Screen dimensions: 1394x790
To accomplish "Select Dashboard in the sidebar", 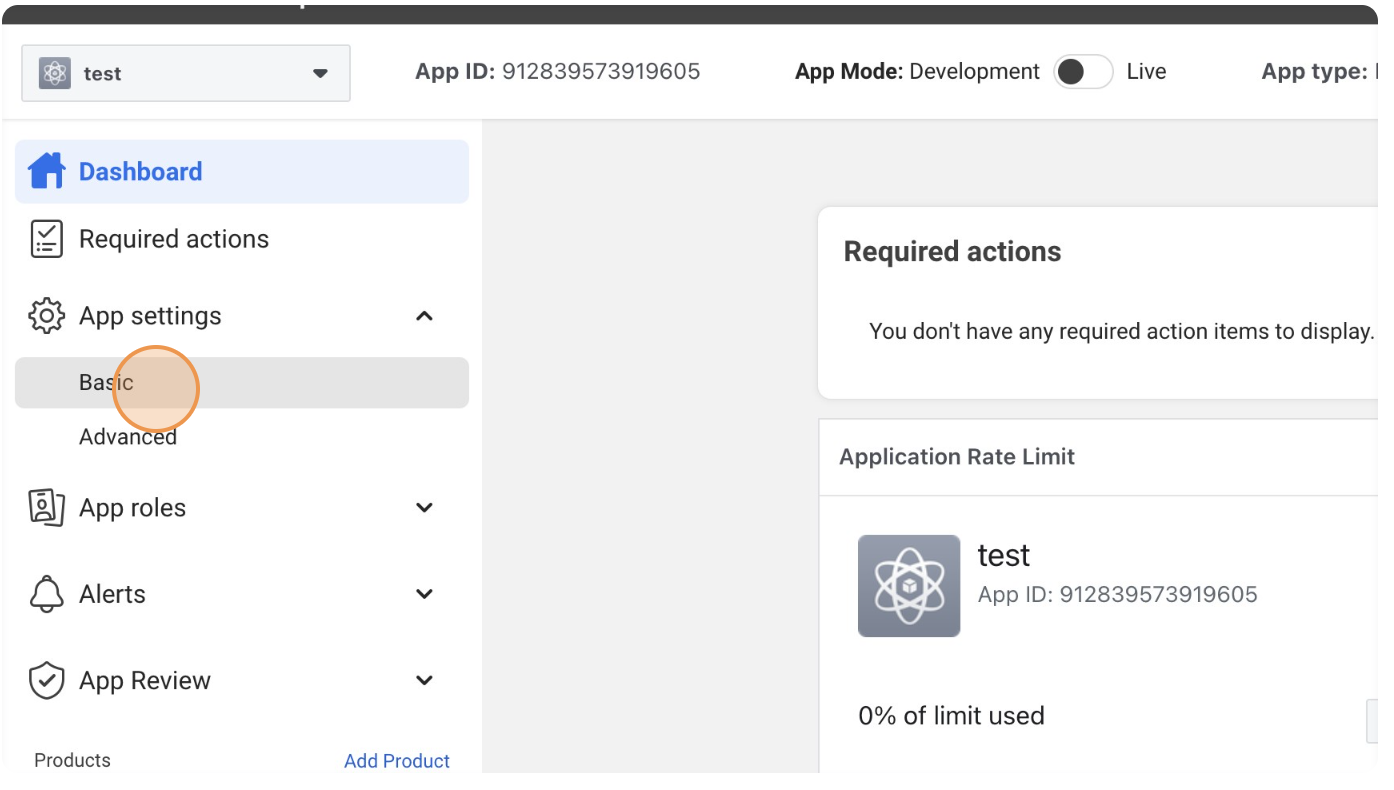I will [242, 172].
